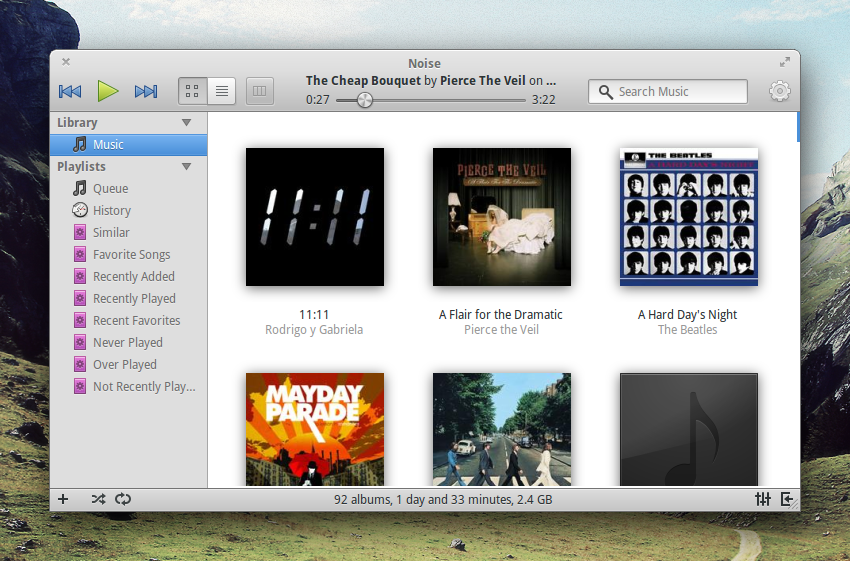This screenshot has width=850, height=561.
Task: Switch to album grid view
Action: [x=192, y=92]
